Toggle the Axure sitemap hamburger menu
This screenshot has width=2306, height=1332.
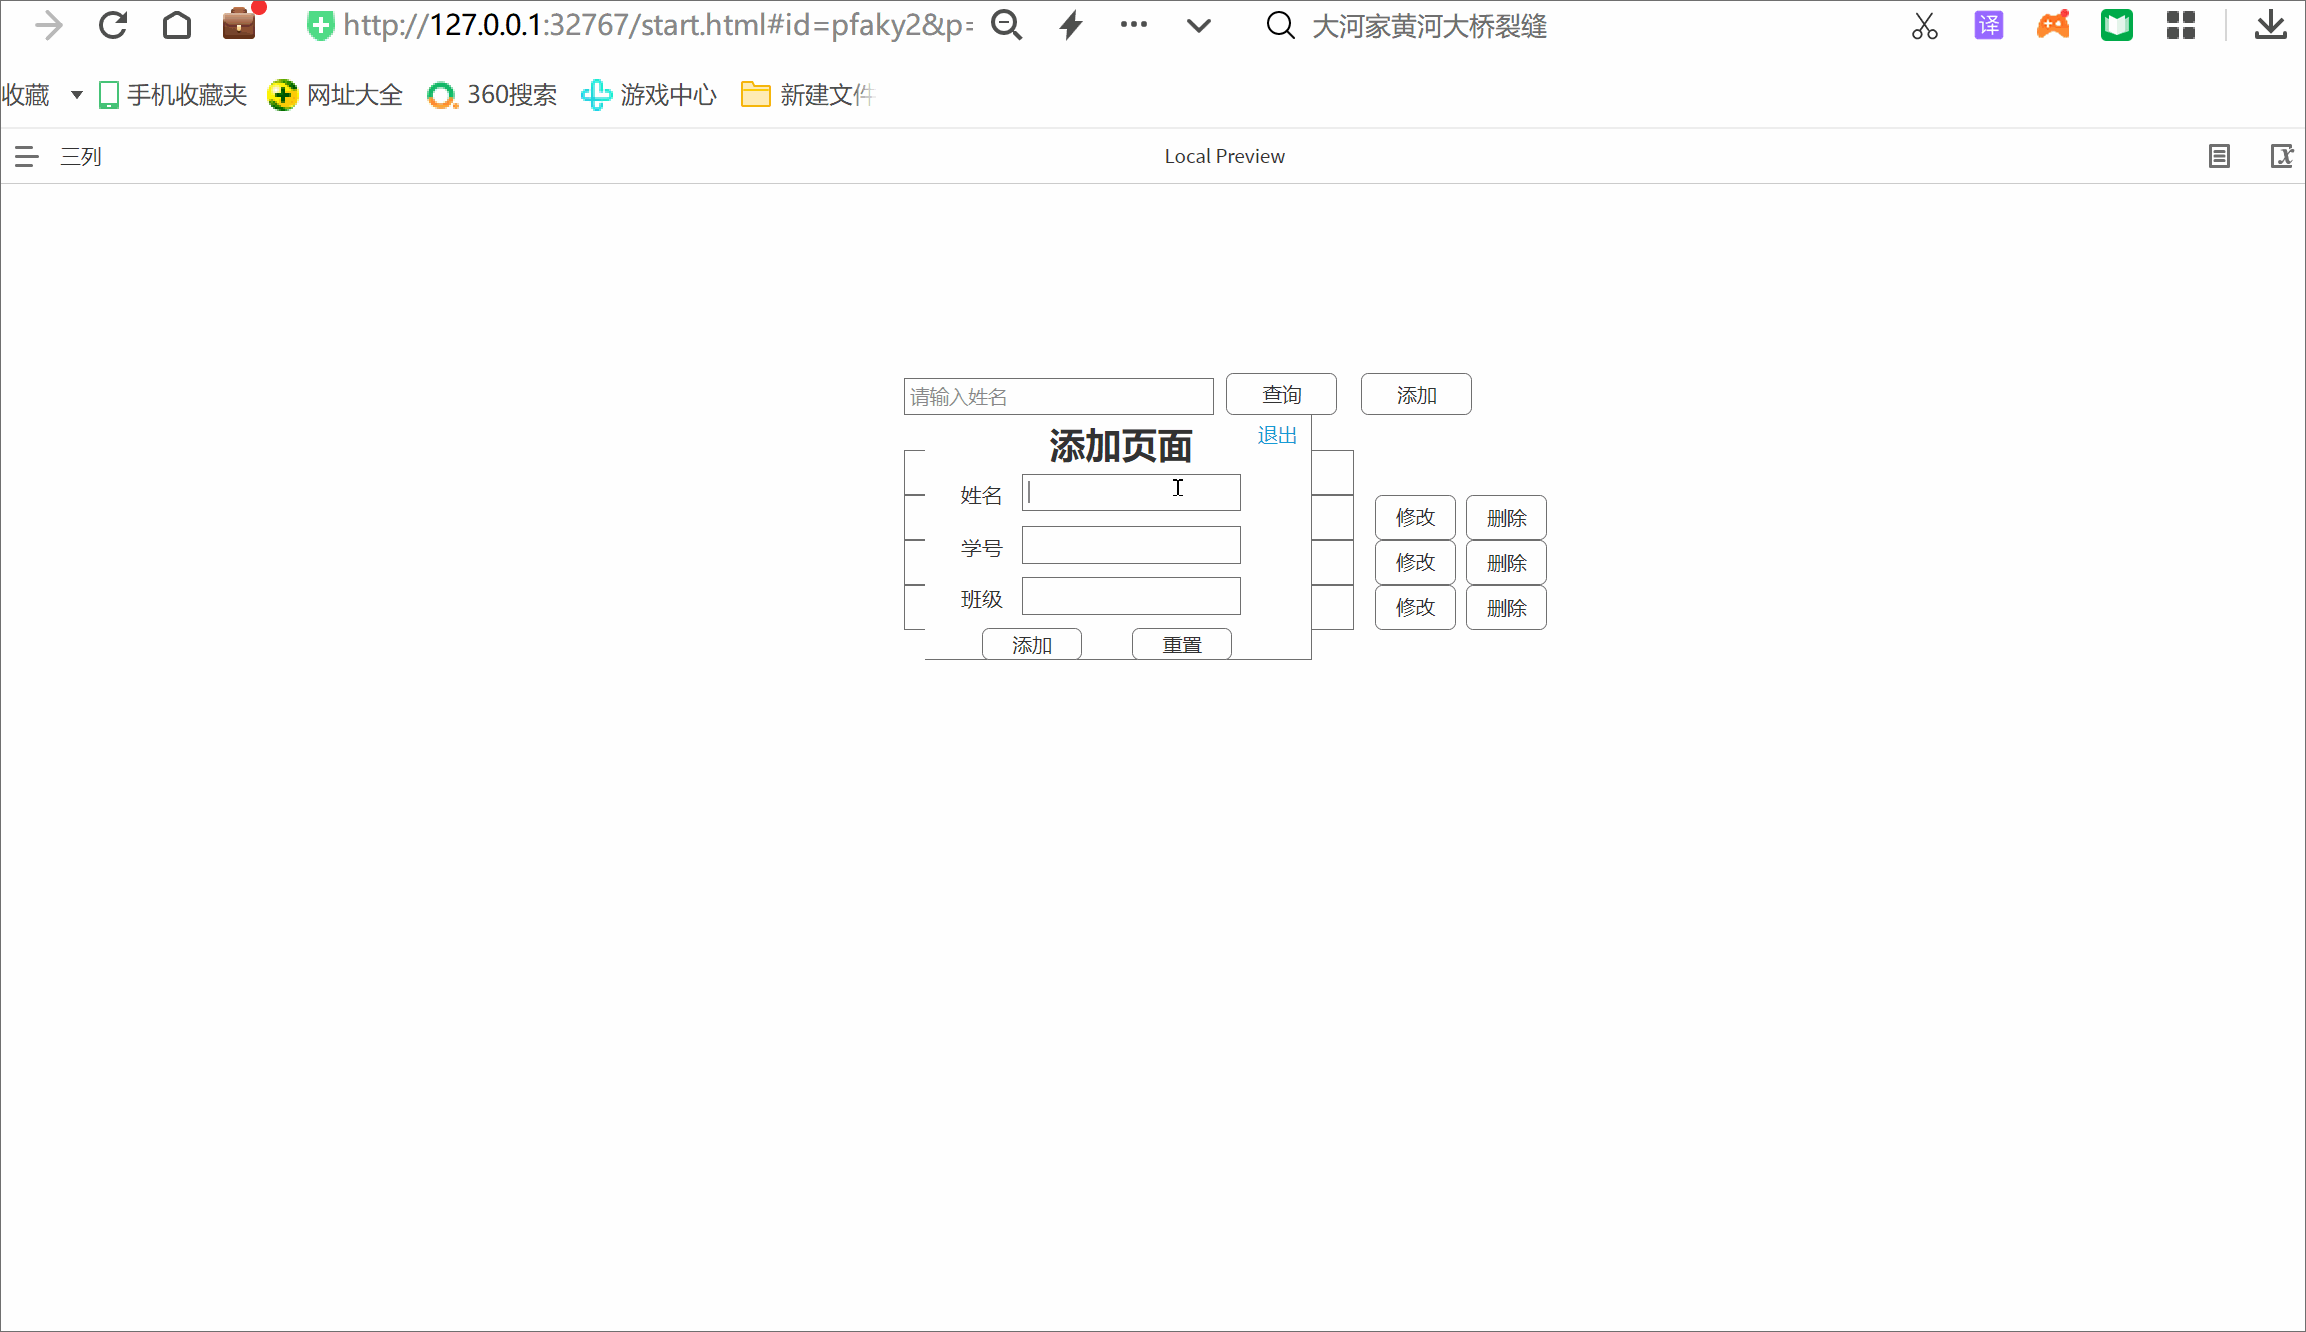point(27,156)
